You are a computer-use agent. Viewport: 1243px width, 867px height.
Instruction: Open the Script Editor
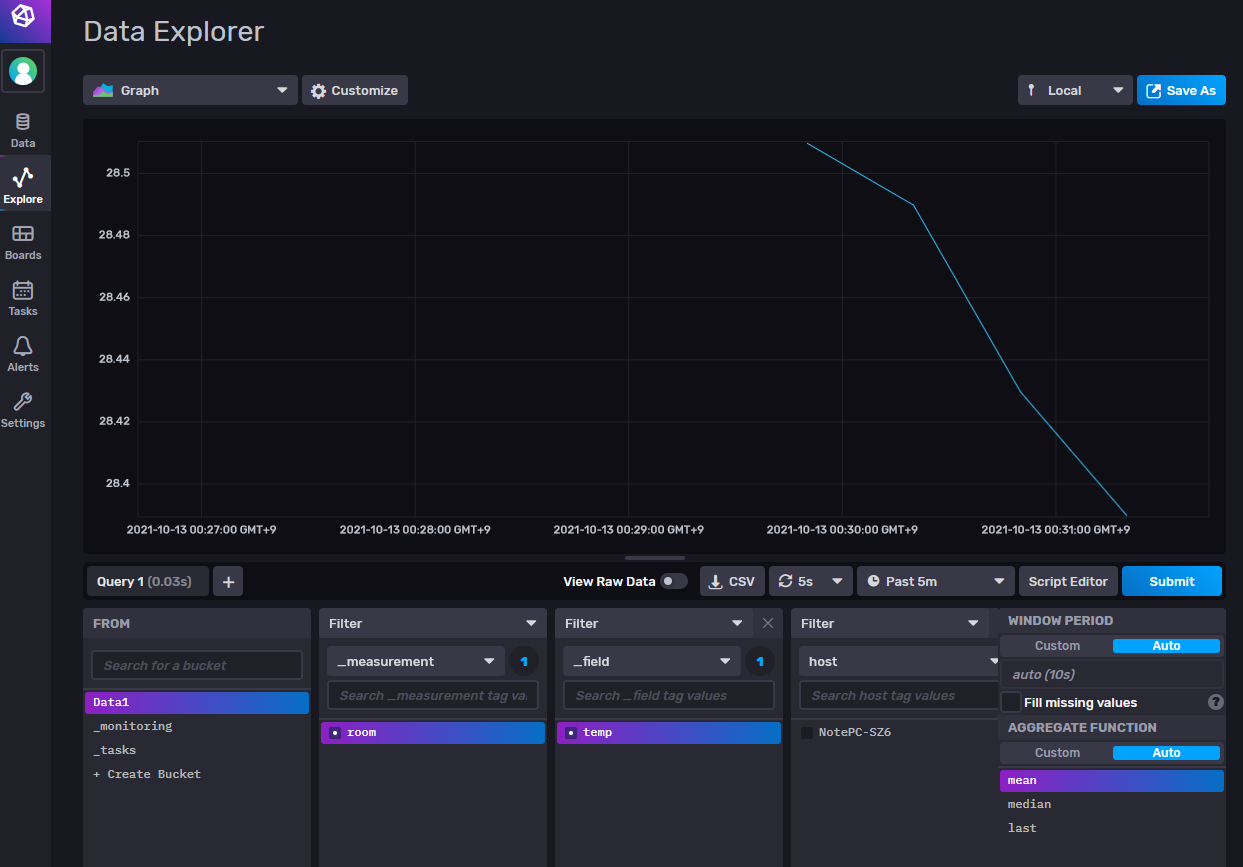(x=1068, y=581)
